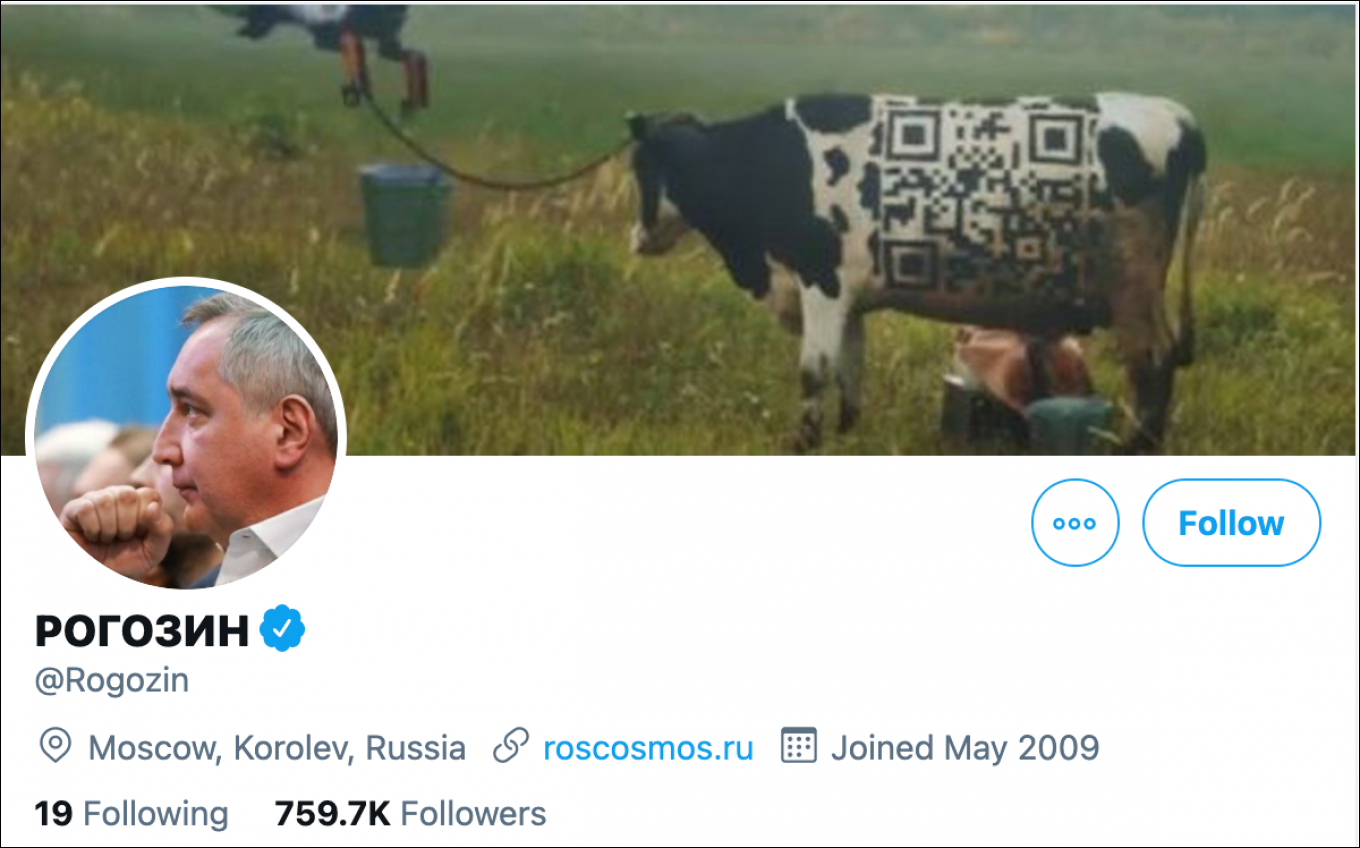Select the @Rogozin handle text
1360x848 pixels.
point(112,681)
